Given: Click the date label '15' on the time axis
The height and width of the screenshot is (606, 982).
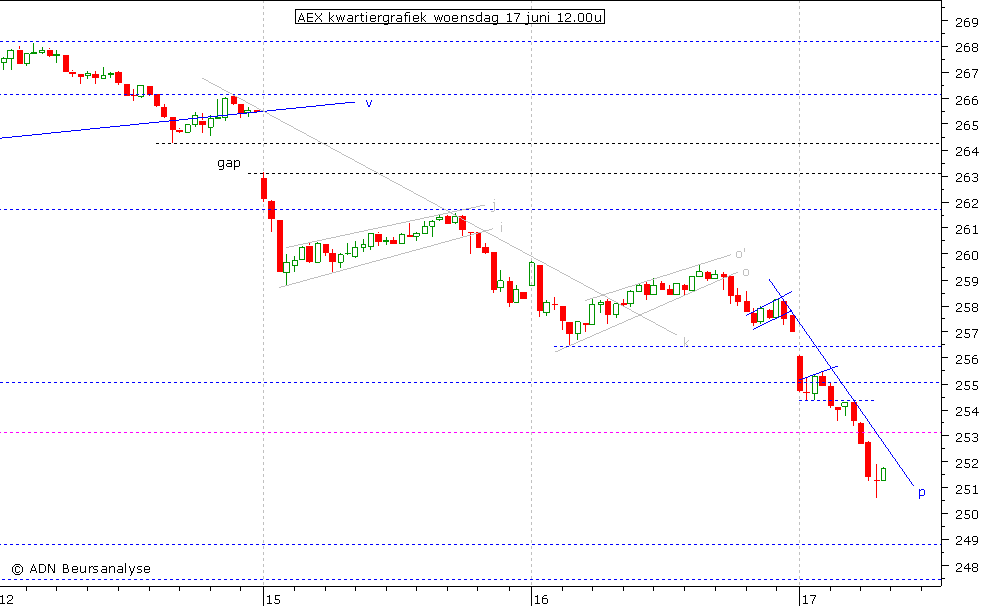Looking at the screenshot, I should point(273,600).
